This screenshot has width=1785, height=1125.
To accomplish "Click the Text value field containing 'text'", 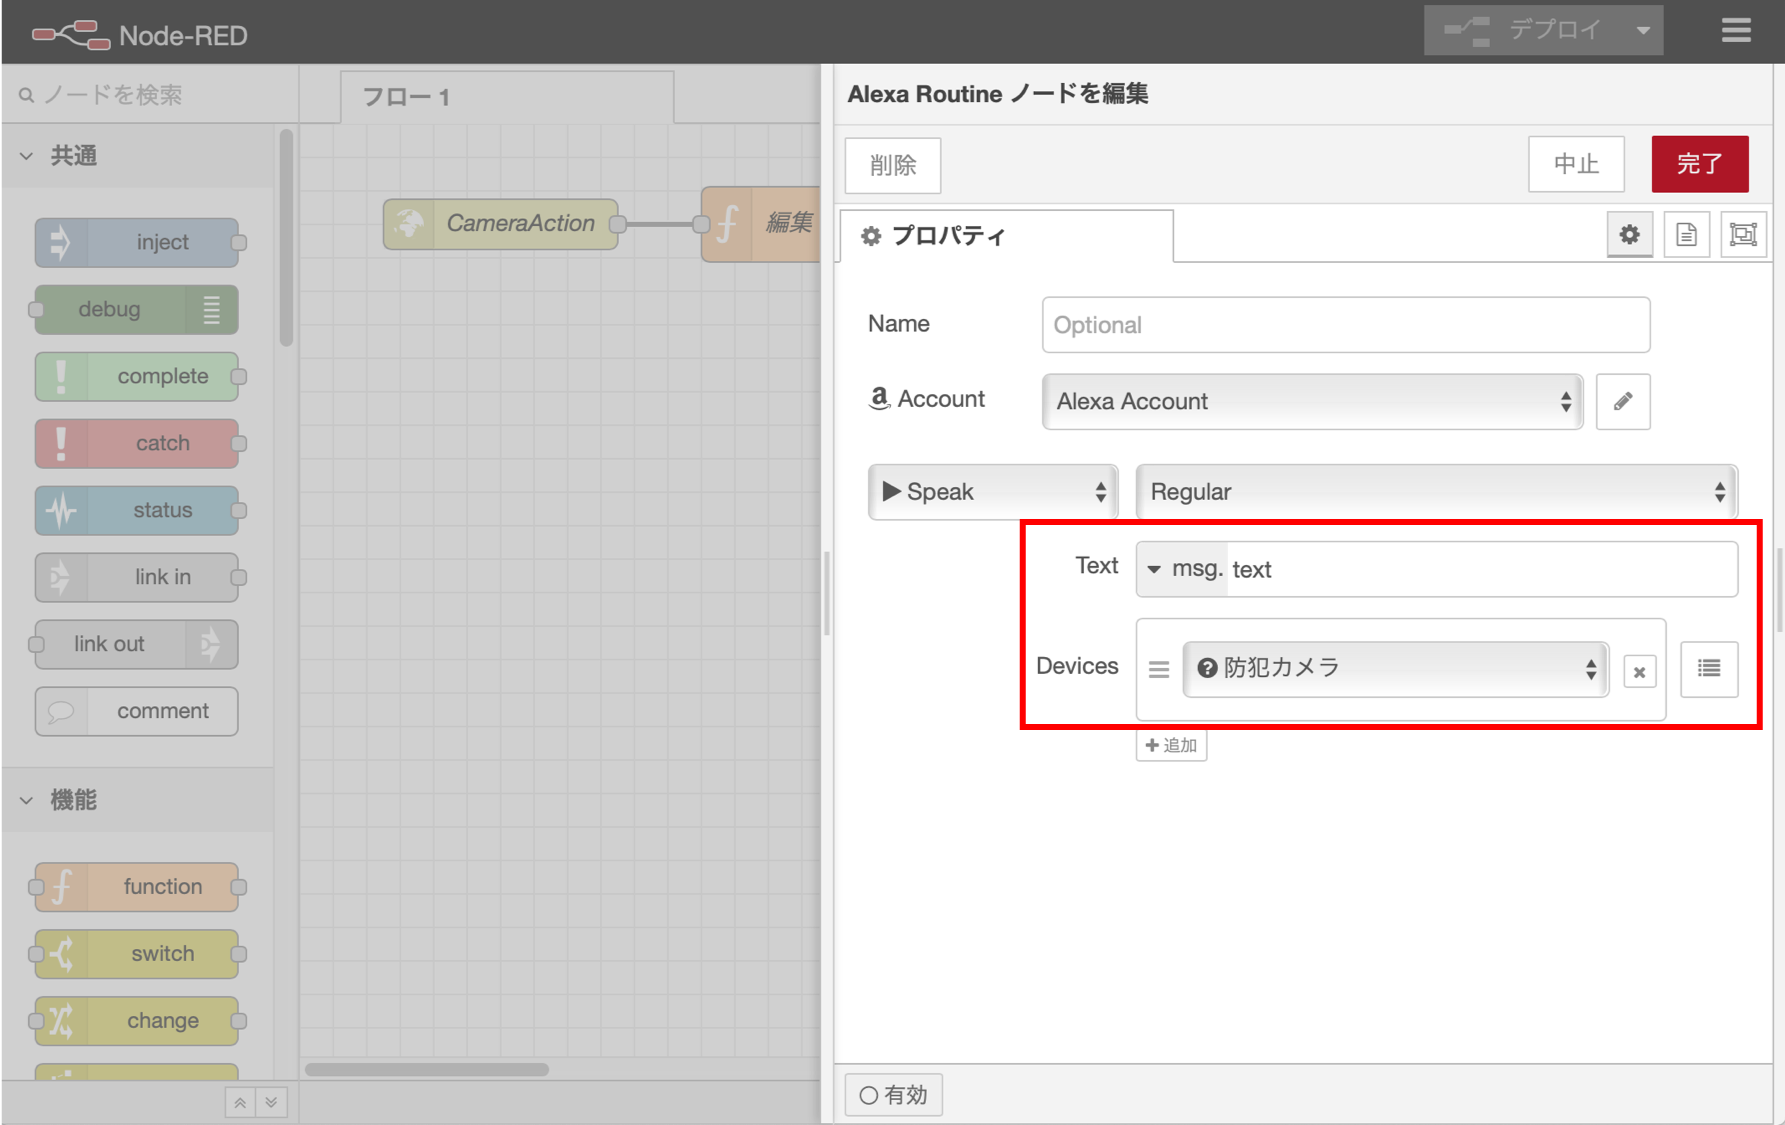I will click(1482, 569).
